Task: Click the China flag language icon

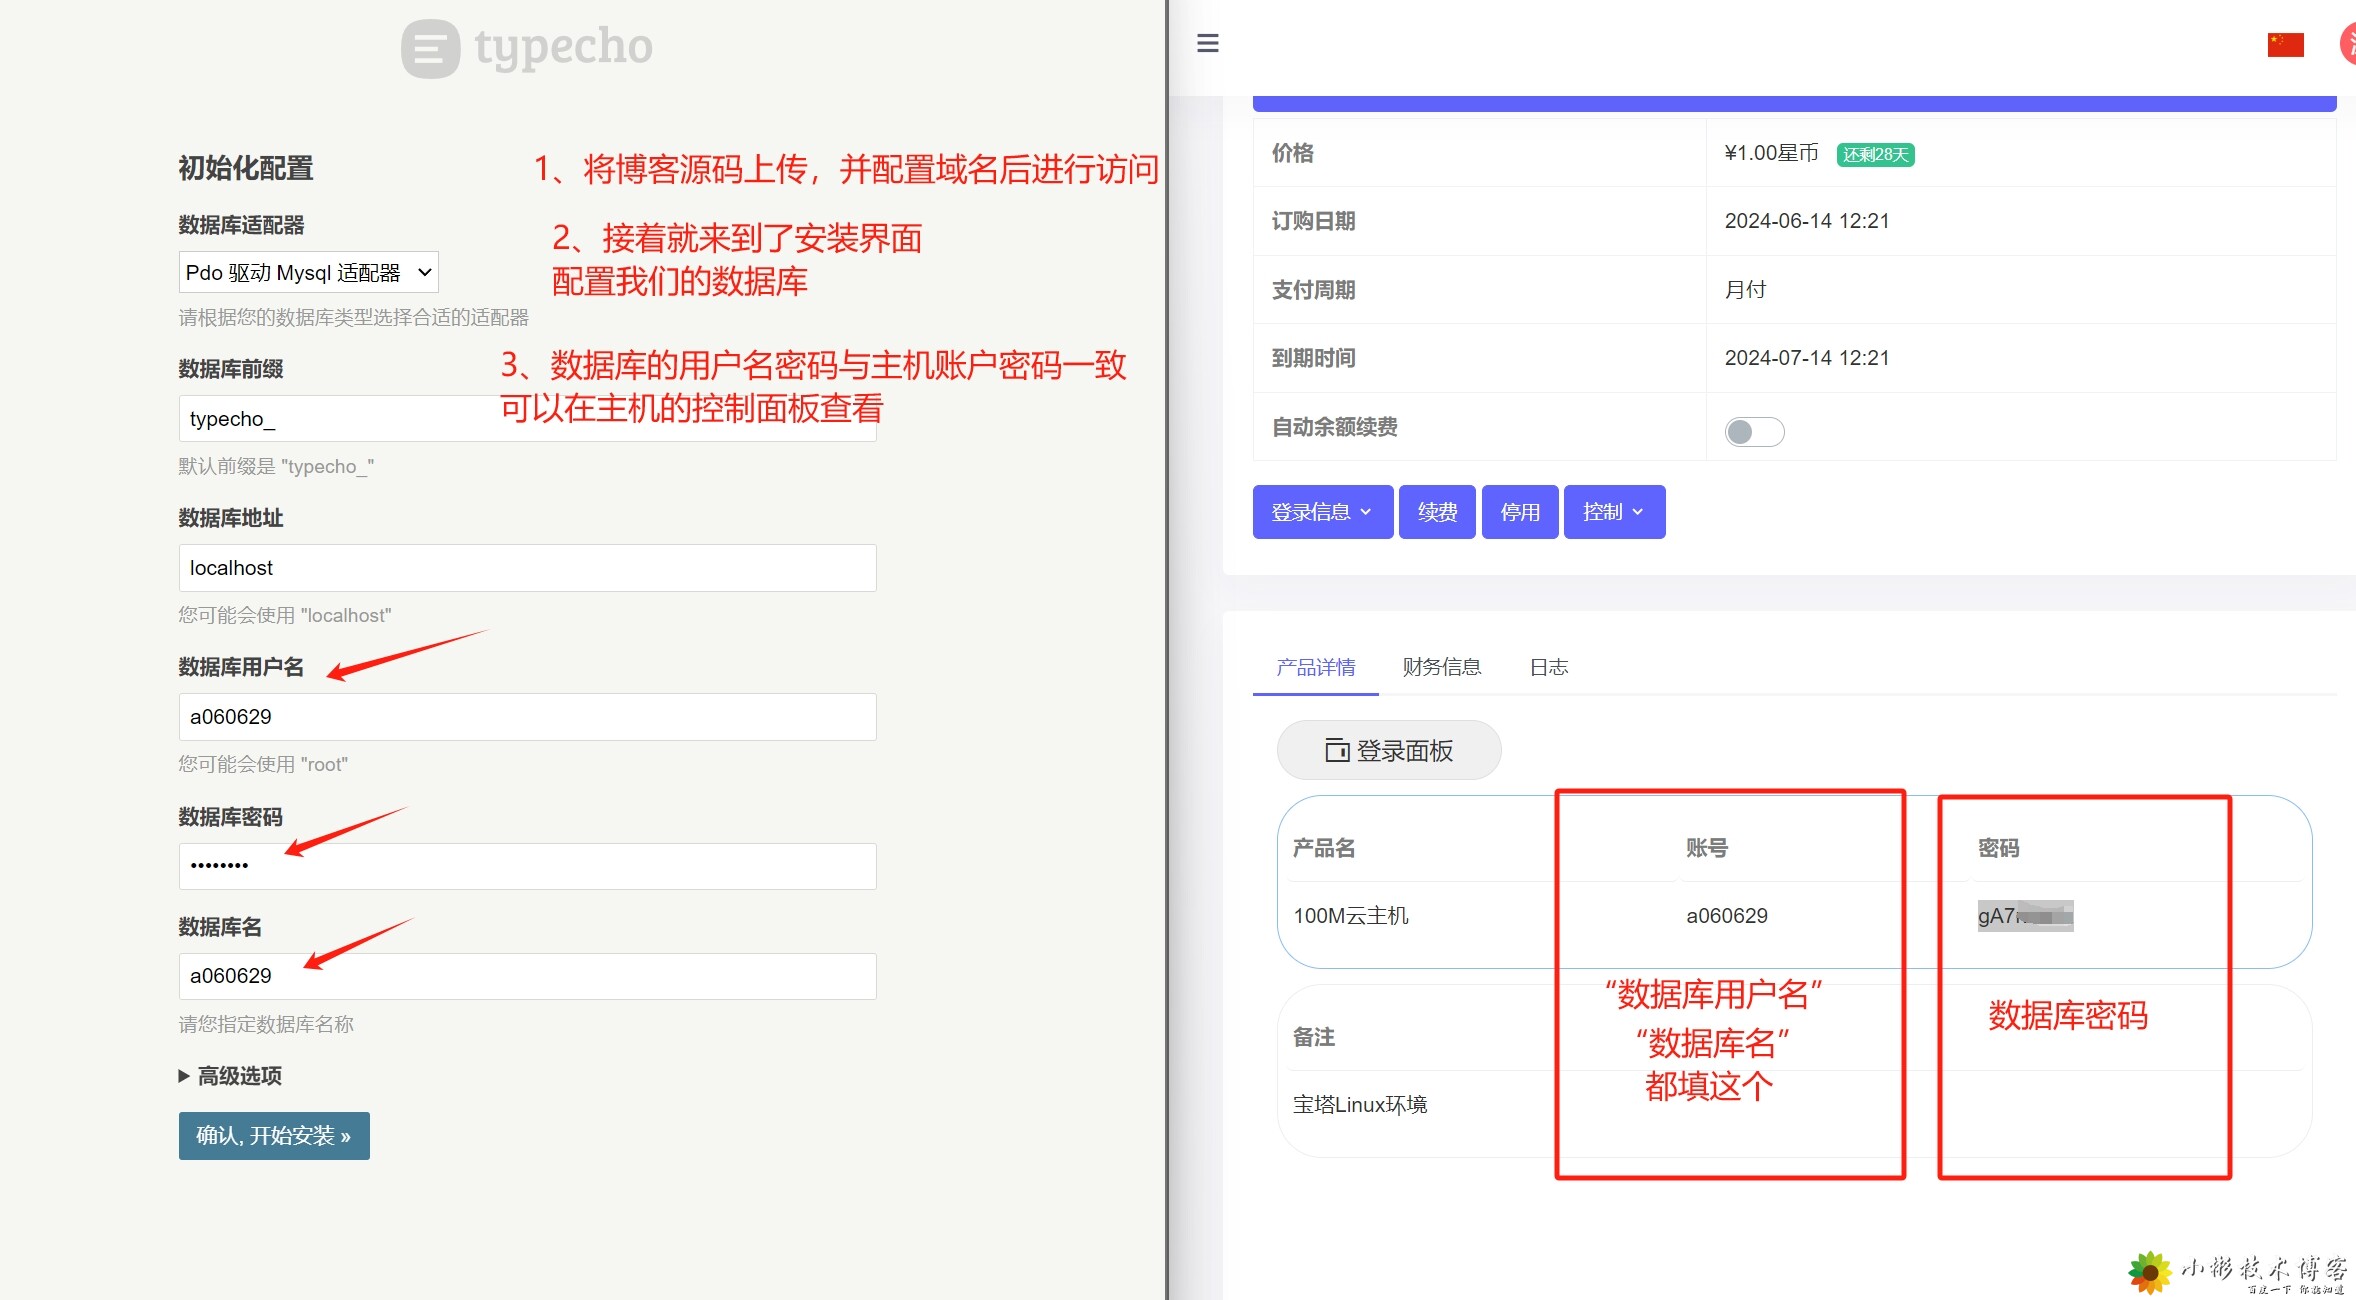Action: (2285, 45)
